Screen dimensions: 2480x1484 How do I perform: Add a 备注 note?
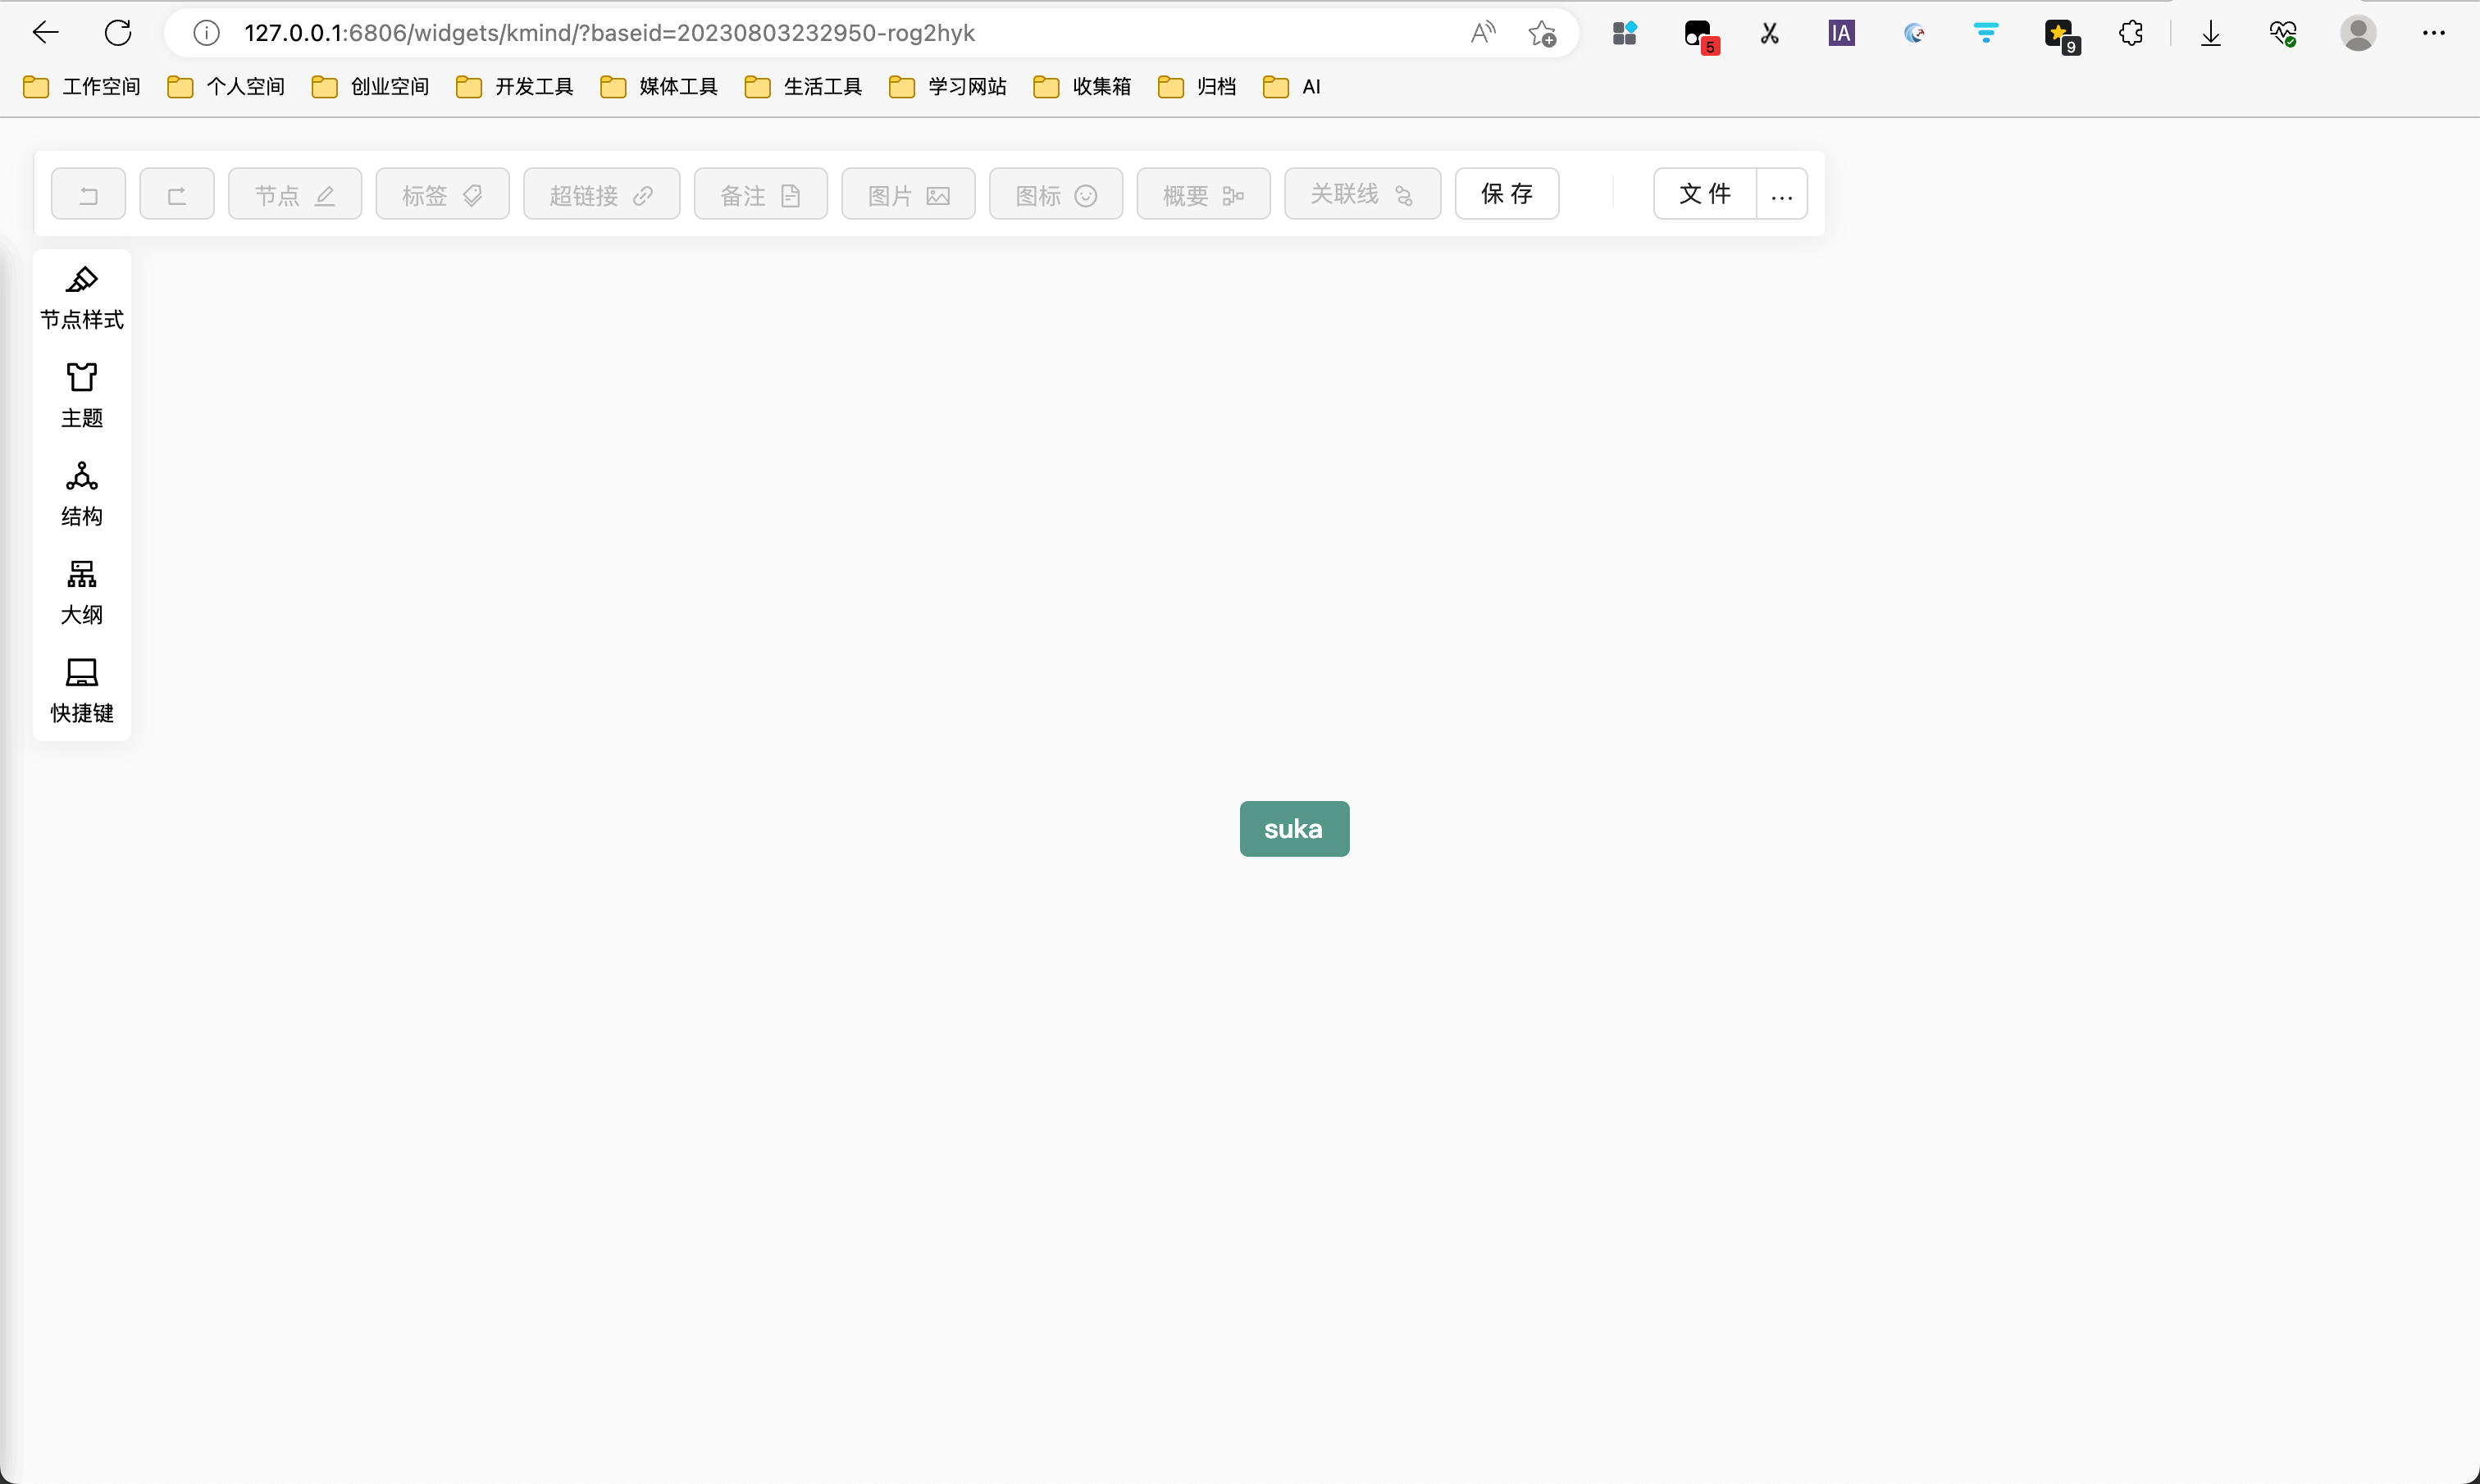[x=759, y=193]
